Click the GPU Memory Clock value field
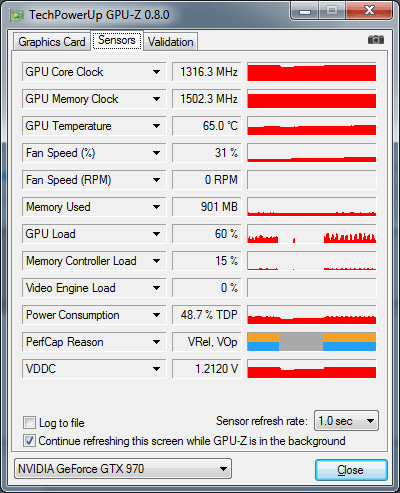This screenshot has width=400, height=493. tap(207, 99)
